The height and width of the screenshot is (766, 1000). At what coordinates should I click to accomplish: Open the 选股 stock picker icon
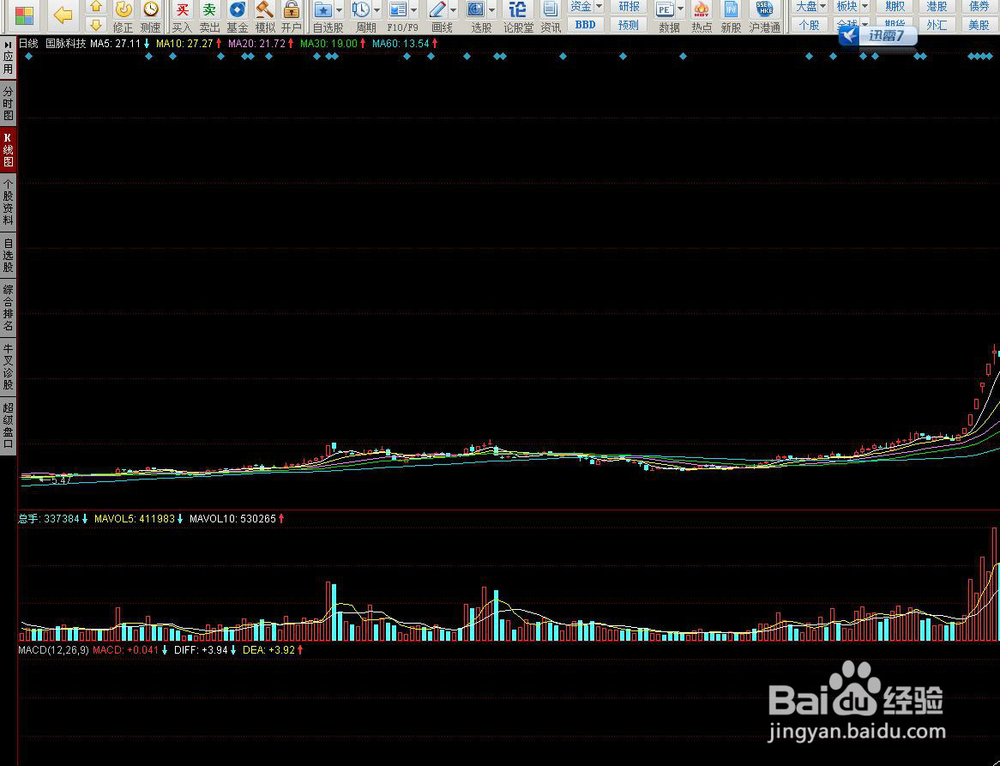pos(476,10)
